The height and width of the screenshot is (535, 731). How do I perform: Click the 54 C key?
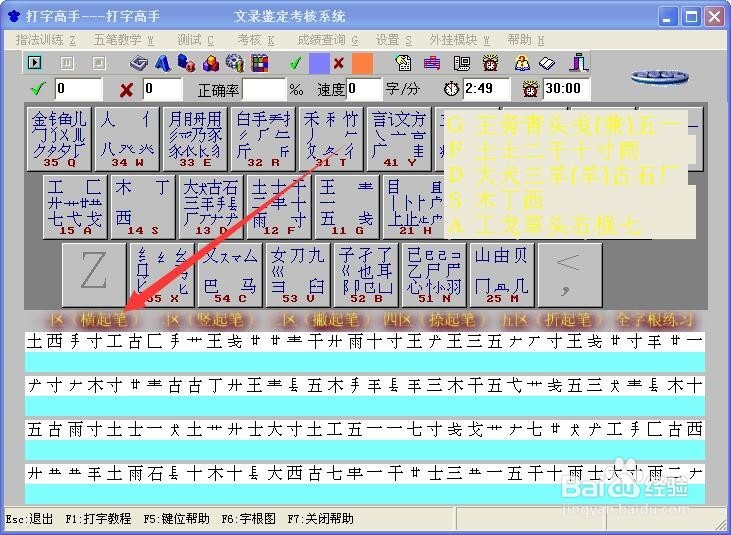coord(230,275)
